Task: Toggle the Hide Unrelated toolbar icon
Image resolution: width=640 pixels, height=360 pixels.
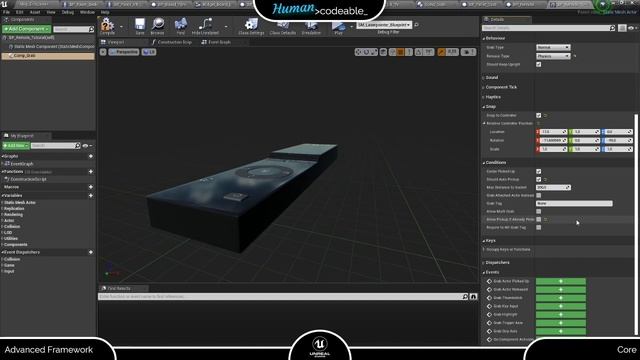Action: click(x=205, y=25)
